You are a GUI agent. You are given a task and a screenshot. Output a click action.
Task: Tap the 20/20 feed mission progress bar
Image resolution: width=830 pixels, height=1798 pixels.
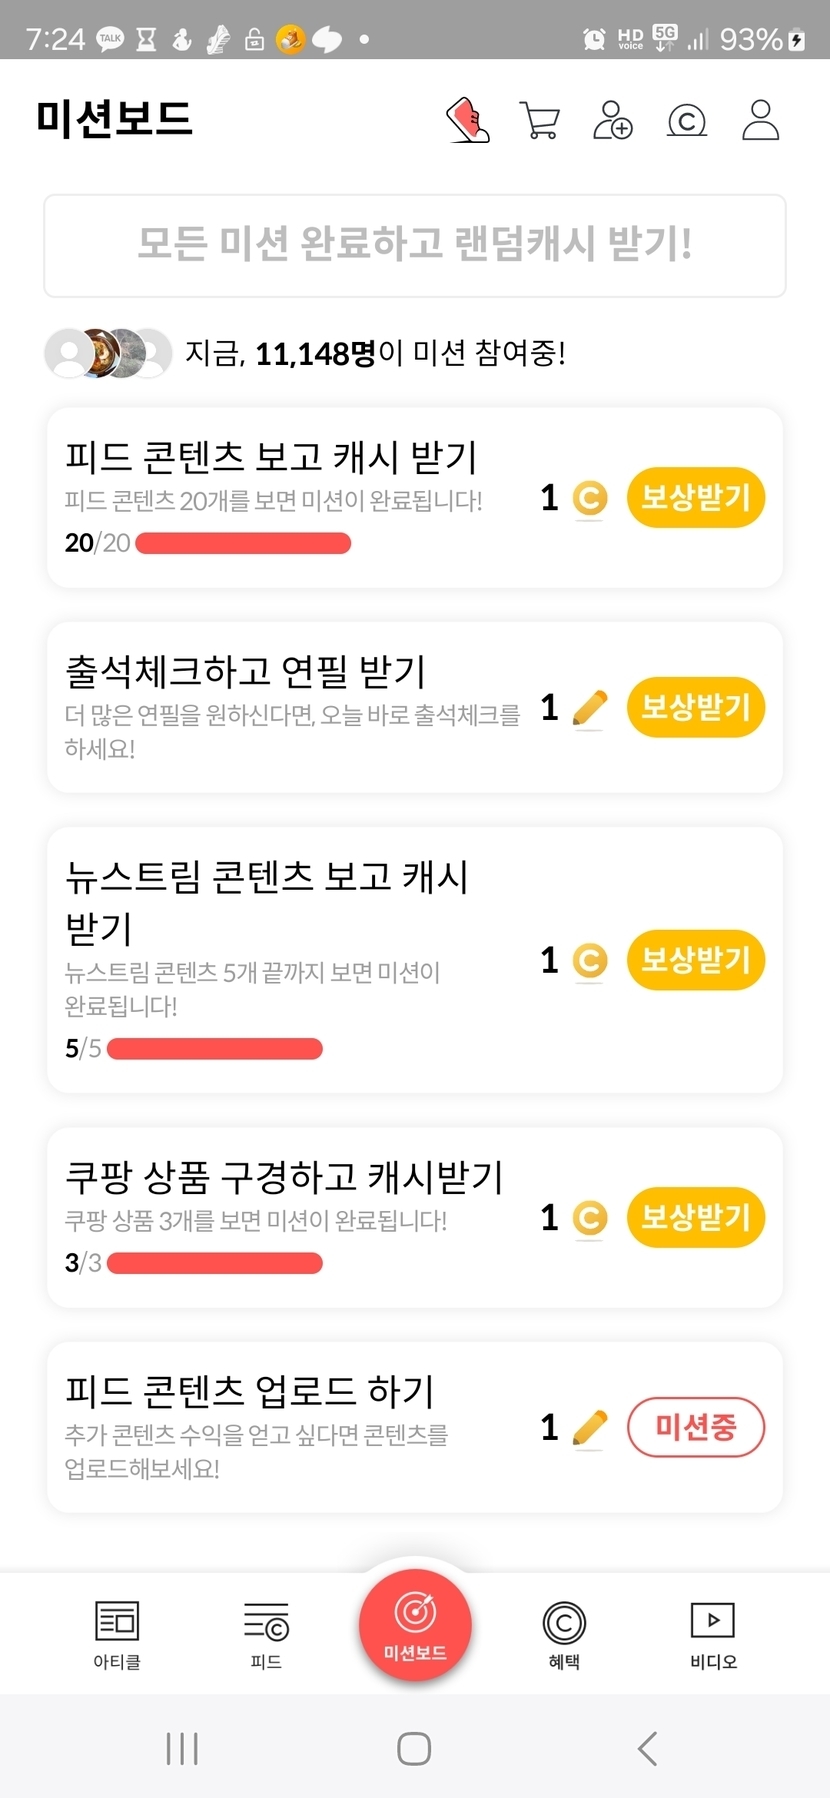pyautogui.click(x=243, y=543)
